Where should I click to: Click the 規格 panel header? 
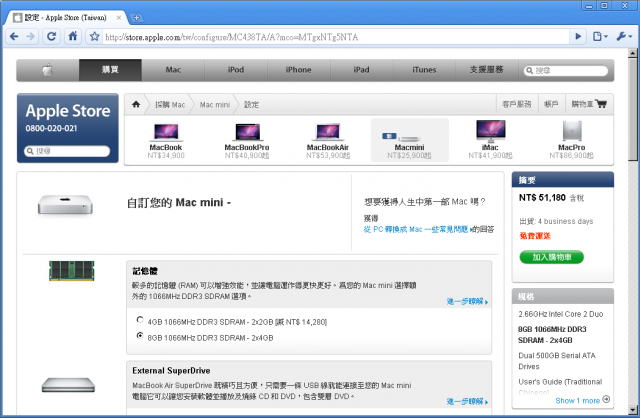point(563,296)
